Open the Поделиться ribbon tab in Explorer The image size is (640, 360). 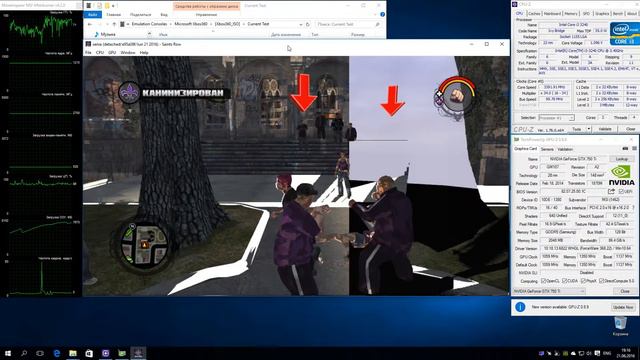pyautogui.click(x=140, y=15)
